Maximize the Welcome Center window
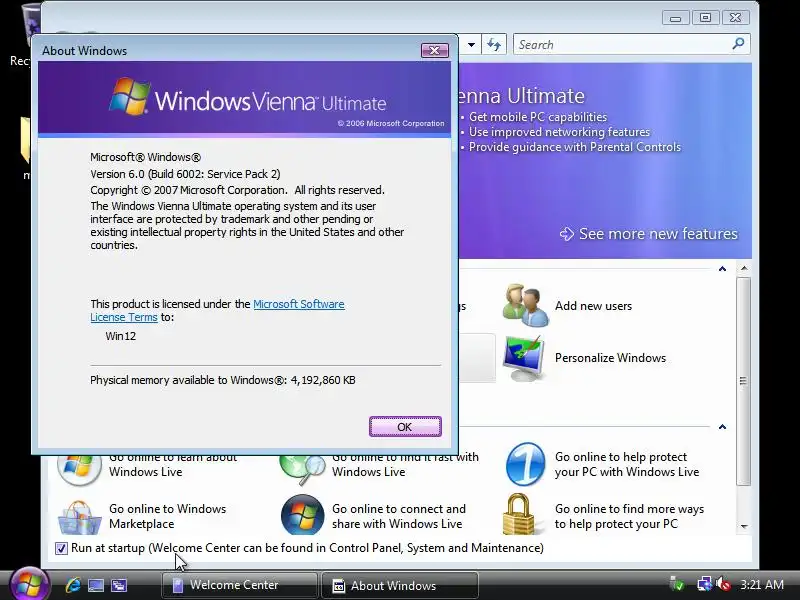800x600 pixels. (705, 18)
